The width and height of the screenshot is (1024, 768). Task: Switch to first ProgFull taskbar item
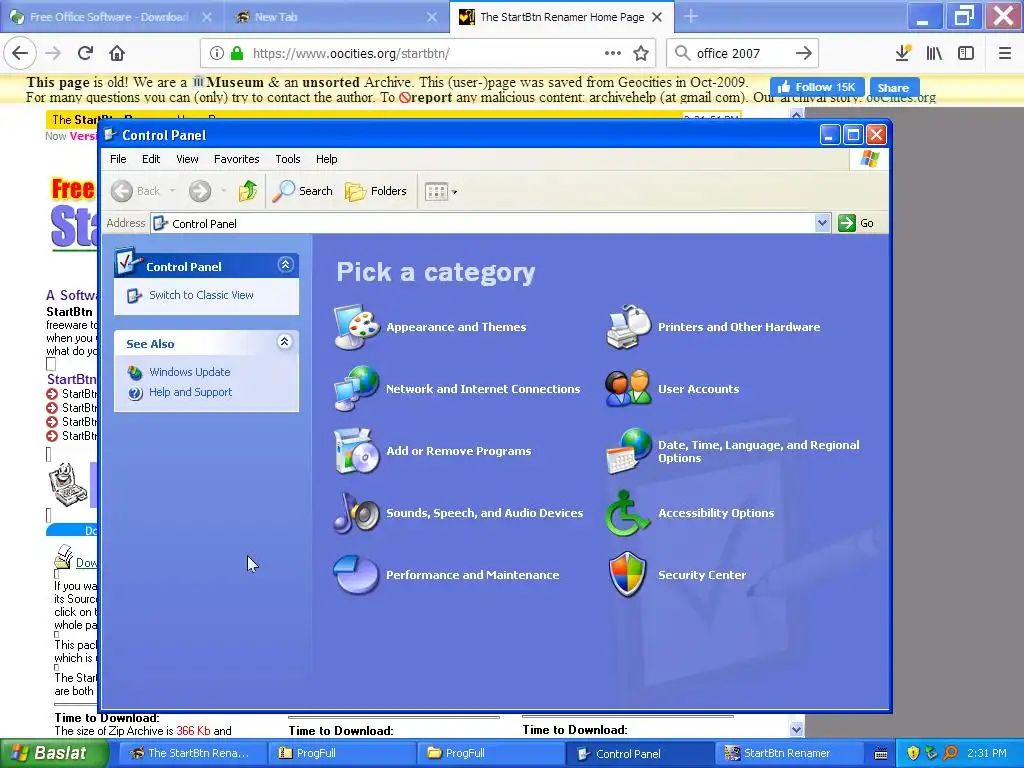click(341, 753)
